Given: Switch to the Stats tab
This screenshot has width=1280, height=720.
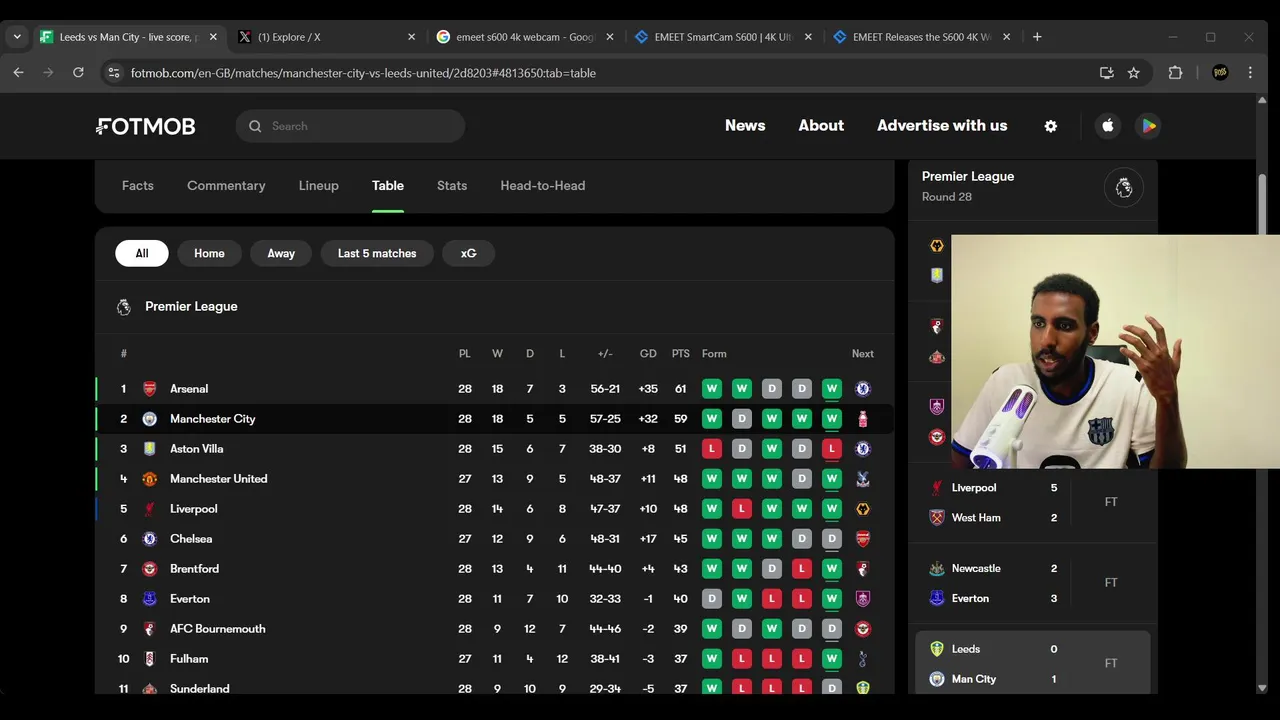Looking at the screenshot, I should pos(452,186).
